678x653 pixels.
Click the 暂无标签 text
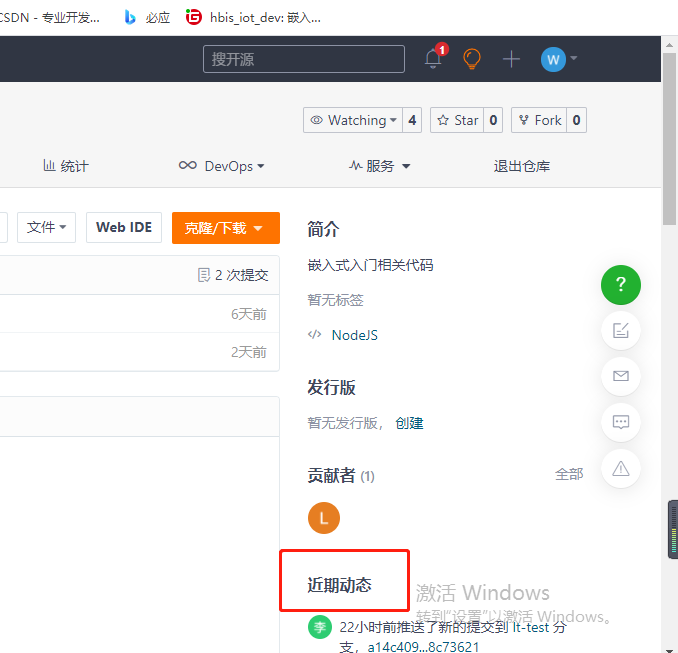tap(336, 300)
